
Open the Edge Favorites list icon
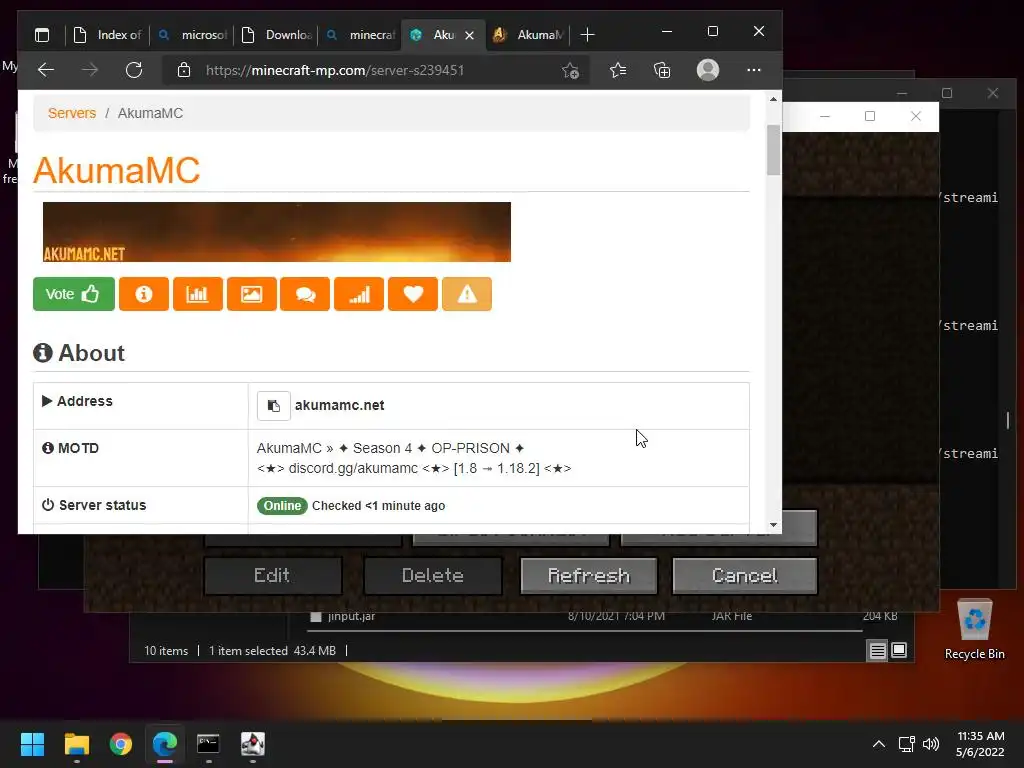coord(618,70)
